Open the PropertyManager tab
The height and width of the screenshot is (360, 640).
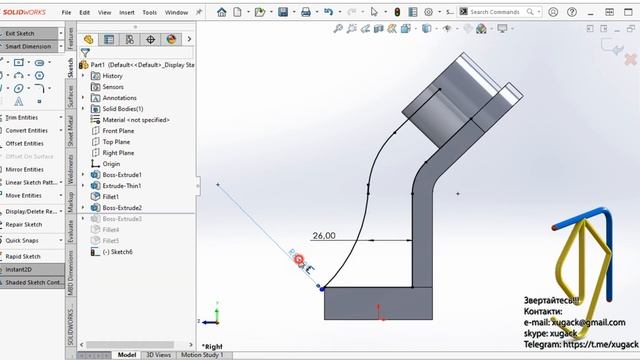click(x=109, y=39)
